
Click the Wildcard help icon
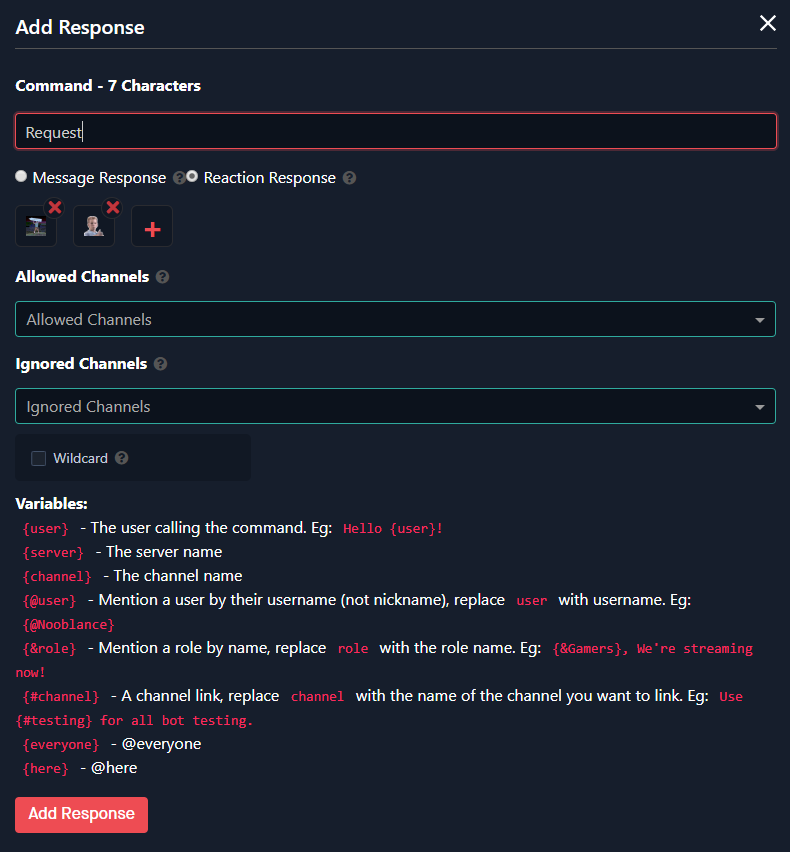[x=122, y=458]
